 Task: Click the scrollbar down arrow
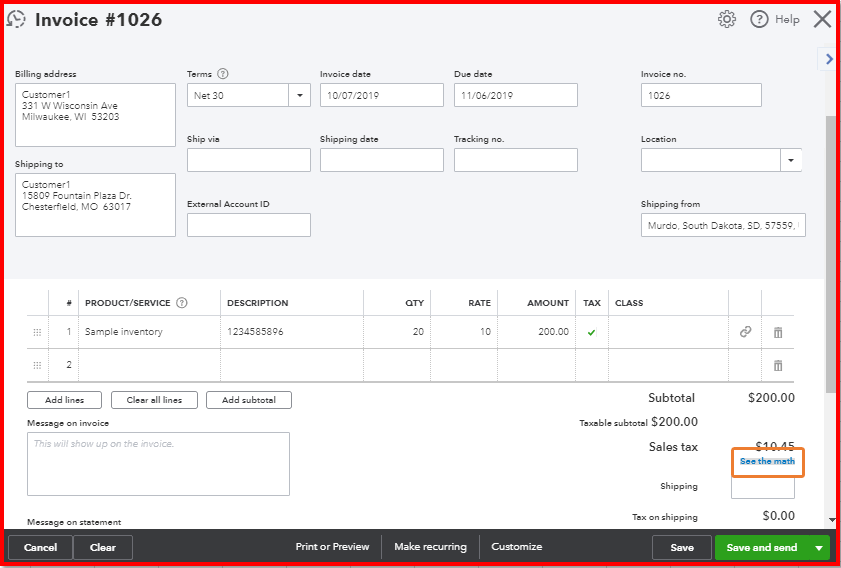(x=832, y=519)
